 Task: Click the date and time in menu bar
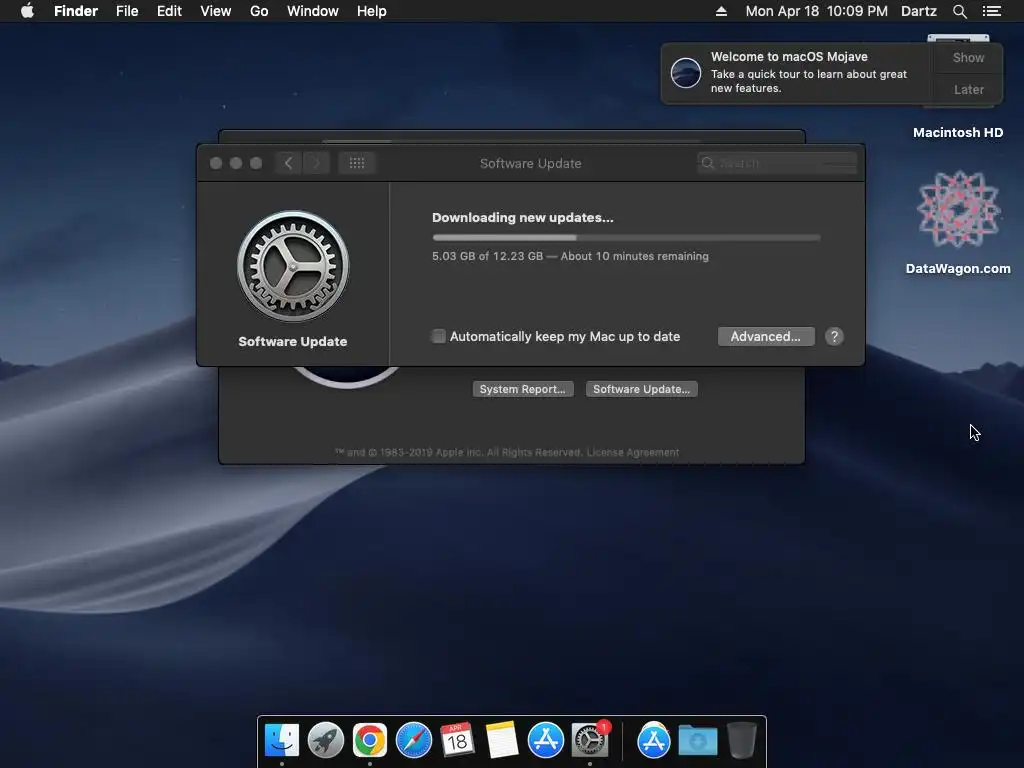816,11
